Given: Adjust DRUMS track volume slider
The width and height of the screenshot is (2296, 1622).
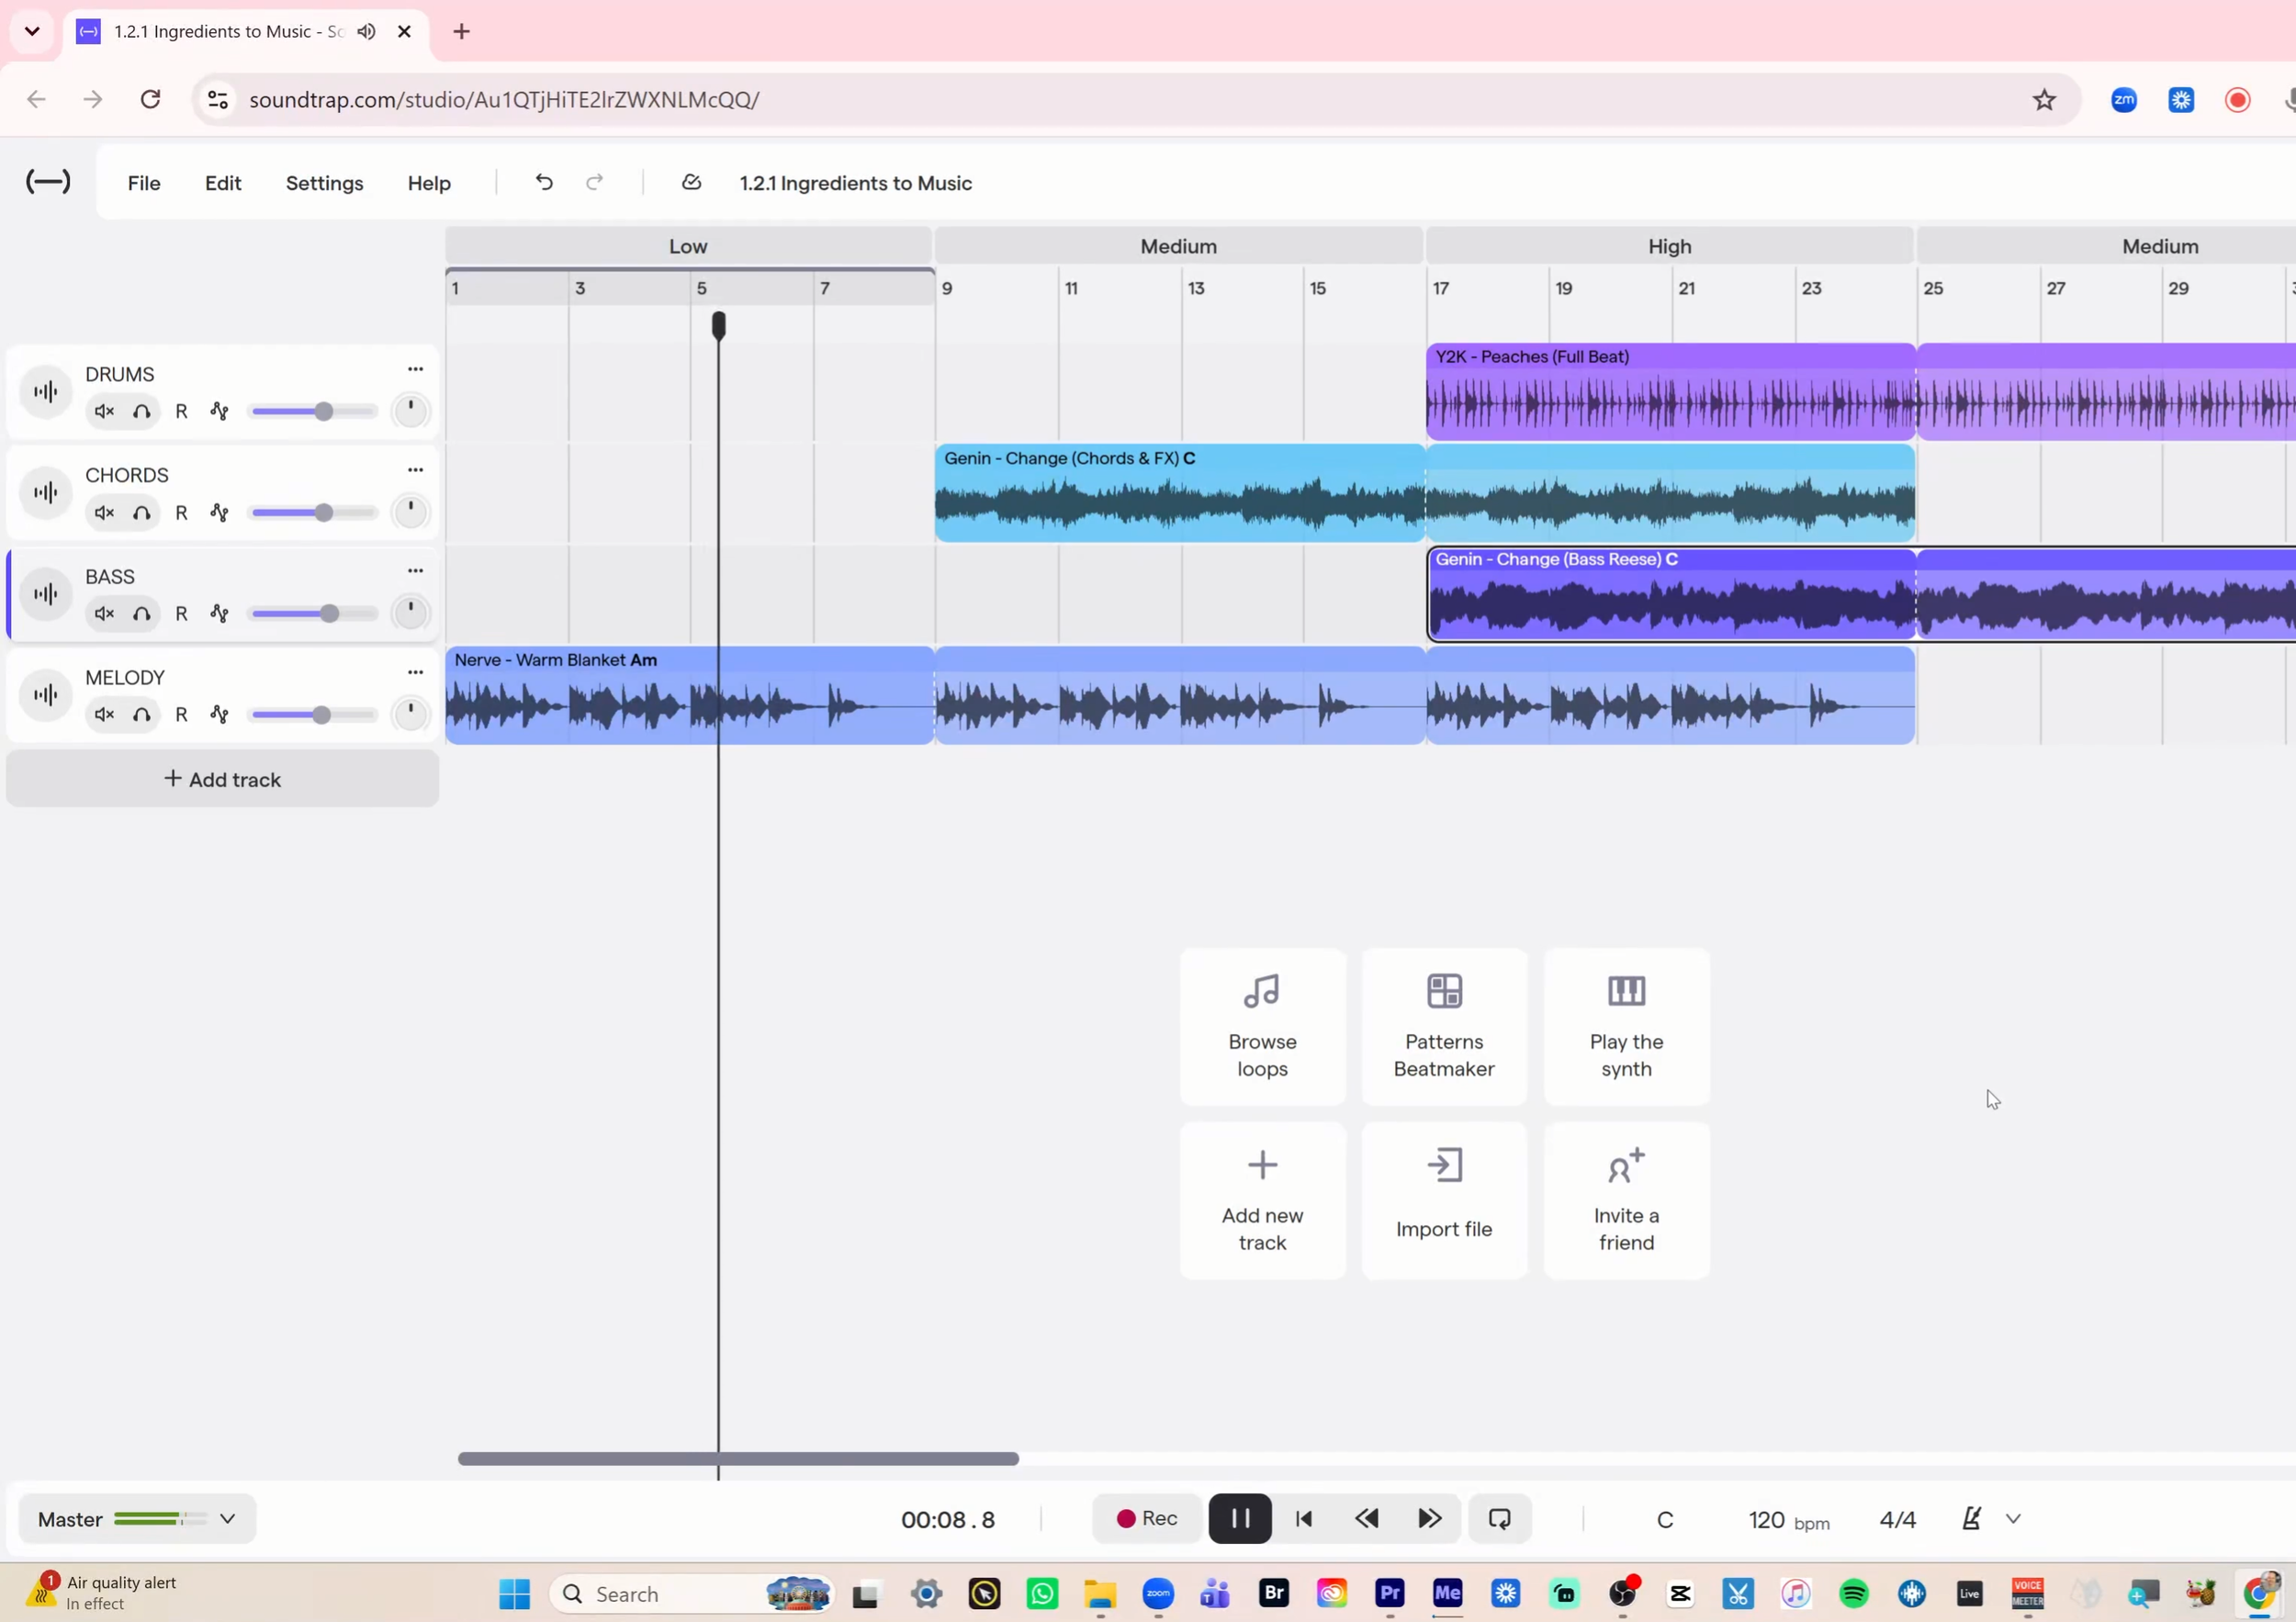Looking at the screenshot, I should 314,411.
